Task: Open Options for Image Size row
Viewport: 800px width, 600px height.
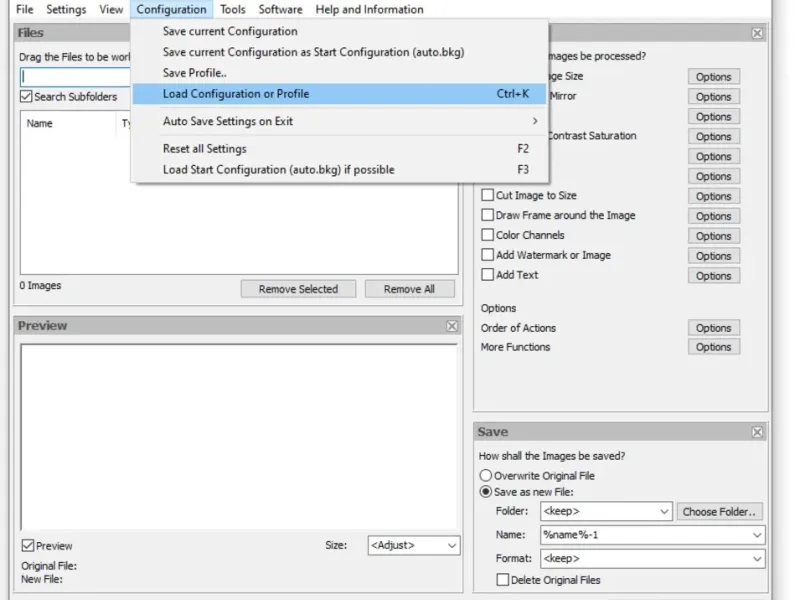Action: [713, 77]
